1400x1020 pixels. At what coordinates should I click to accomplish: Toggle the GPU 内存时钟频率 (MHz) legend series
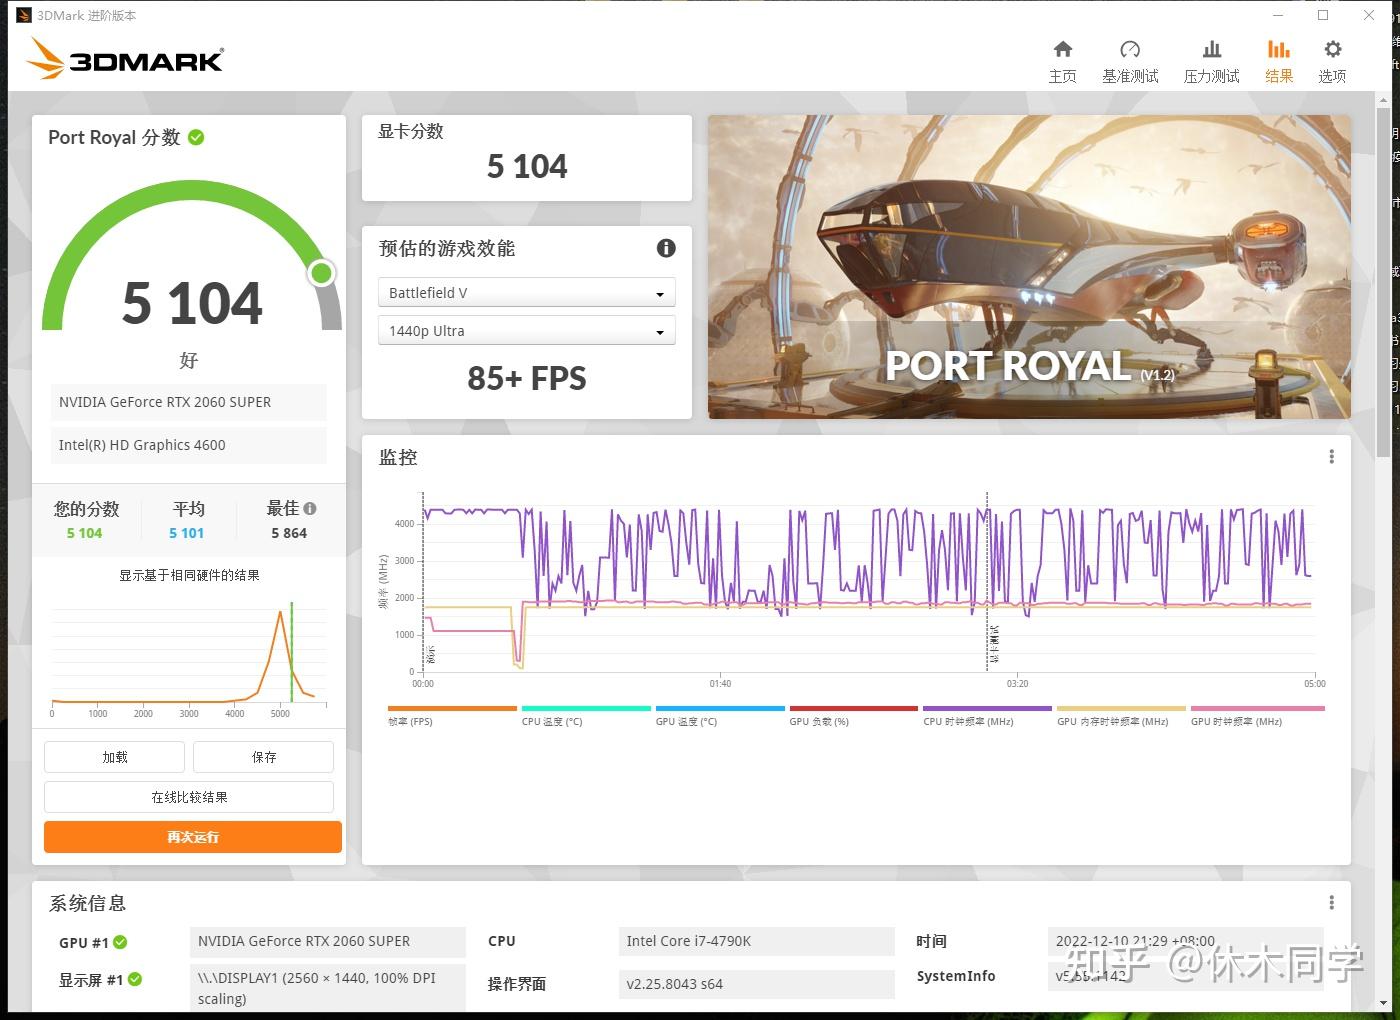[x=1121, y=716]
